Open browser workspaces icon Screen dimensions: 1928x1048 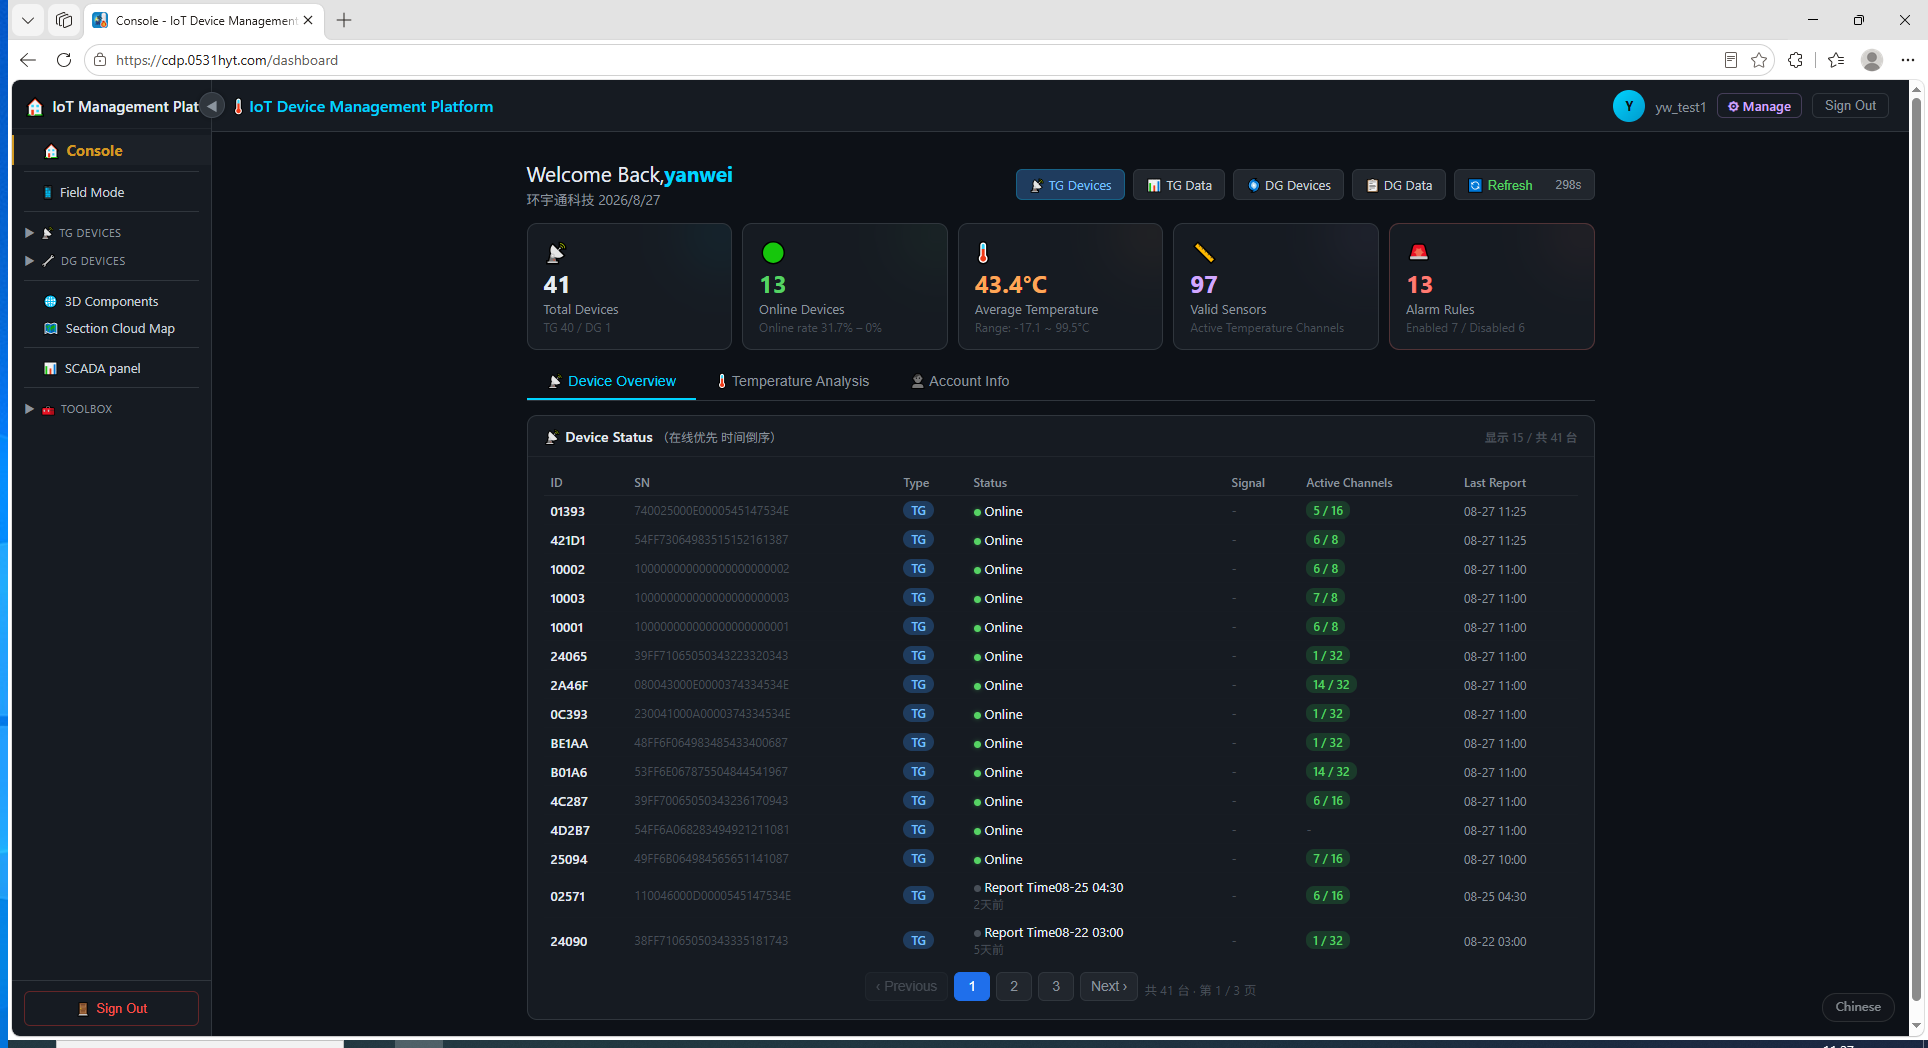64,20
